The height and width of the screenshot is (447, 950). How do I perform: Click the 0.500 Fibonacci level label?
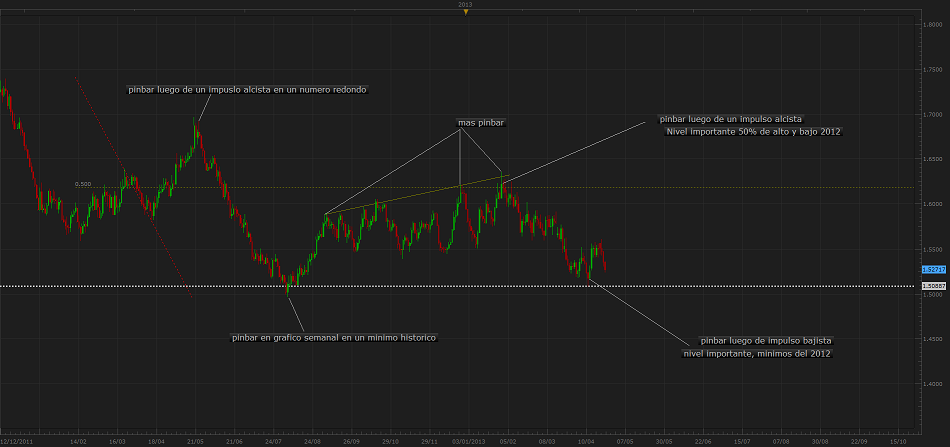[83, 184]
